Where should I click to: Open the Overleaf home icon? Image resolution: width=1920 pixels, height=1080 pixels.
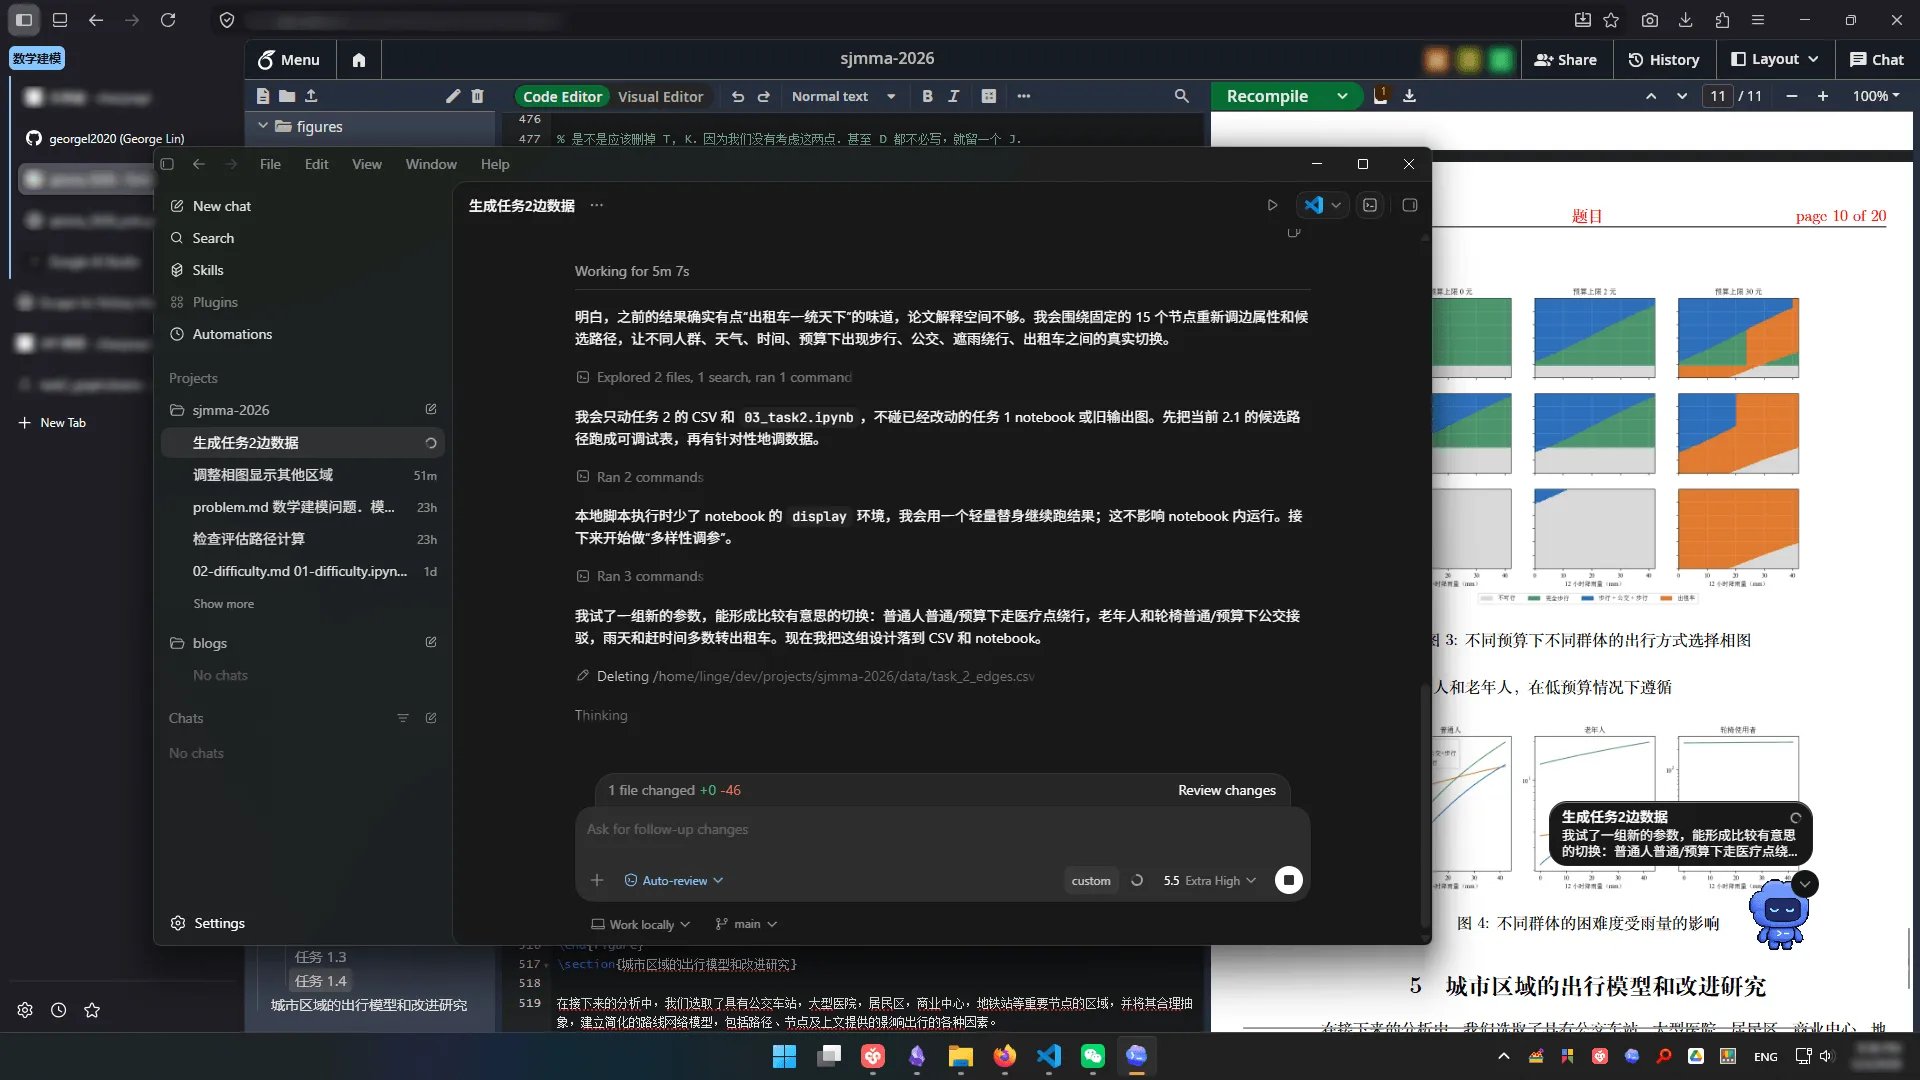[359, 60]
